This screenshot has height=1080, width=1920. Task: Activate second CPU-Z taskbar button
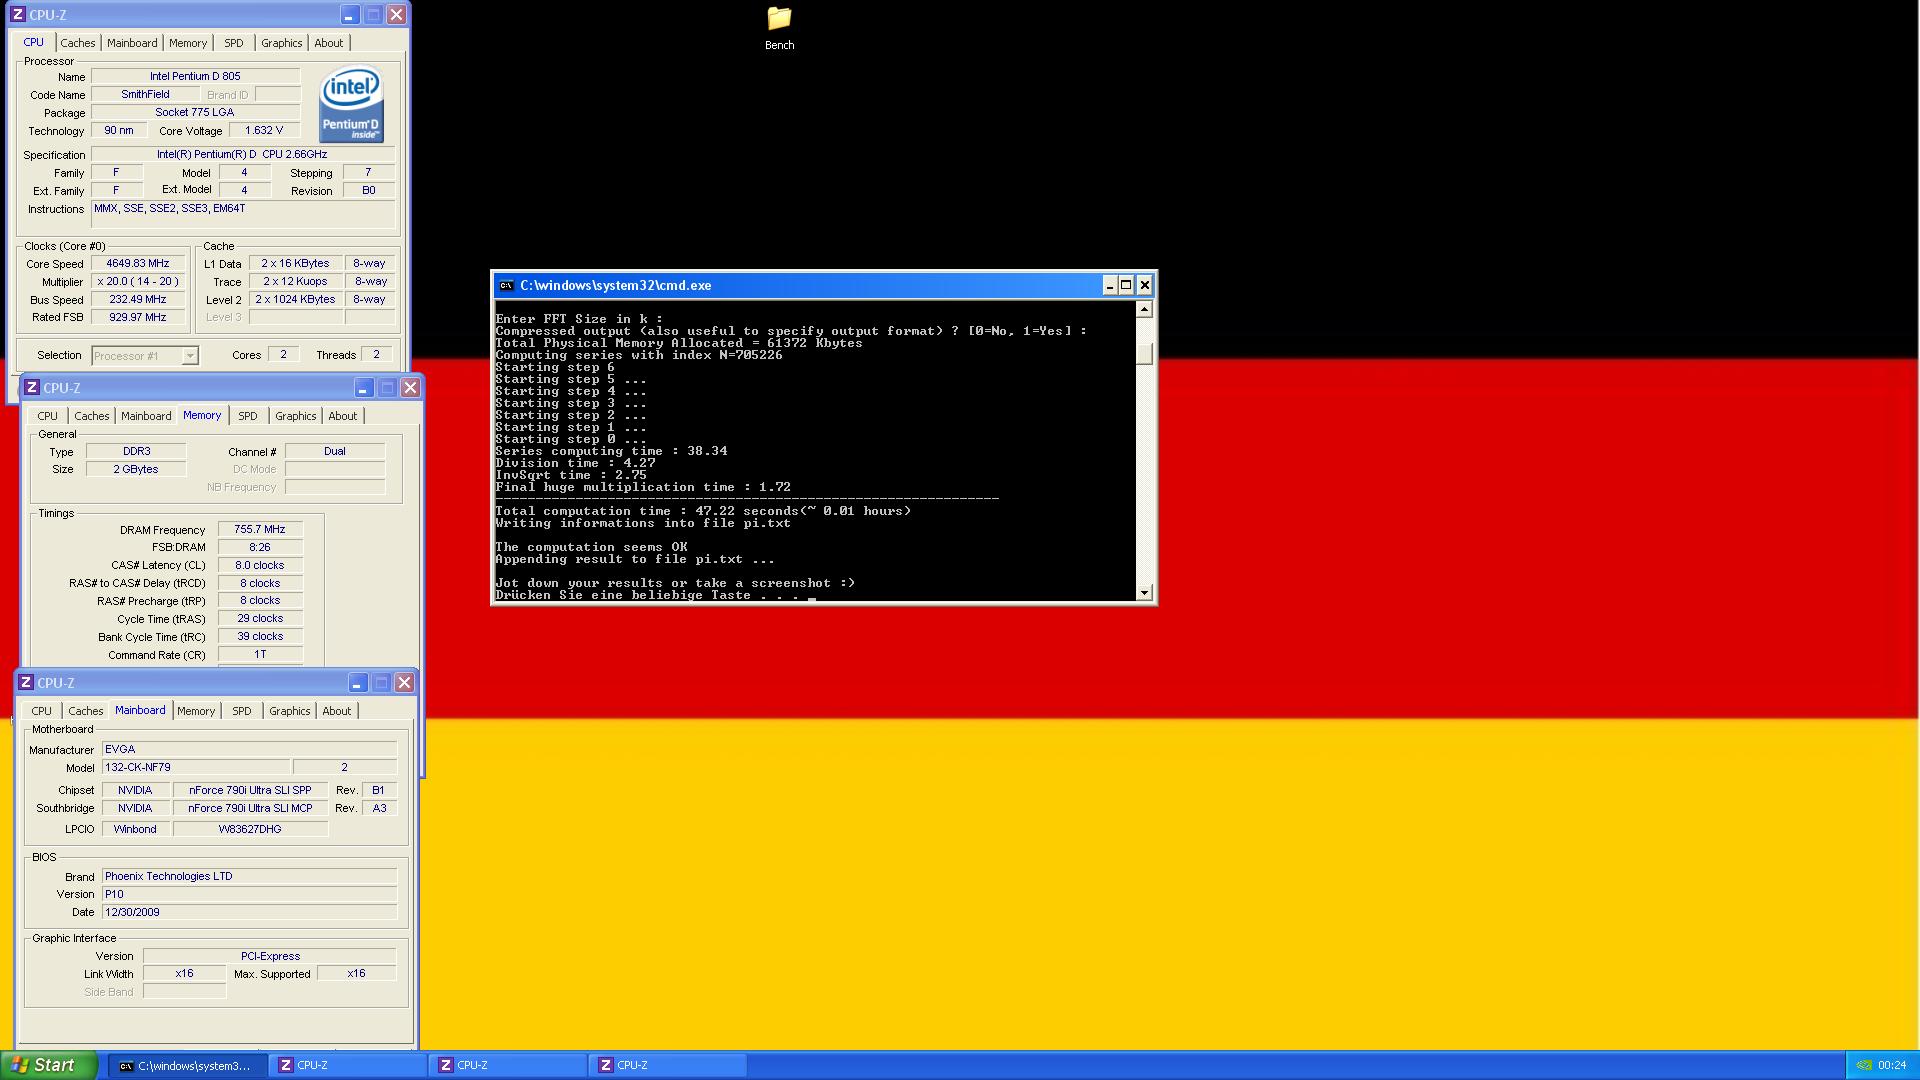coord(507,1066)
